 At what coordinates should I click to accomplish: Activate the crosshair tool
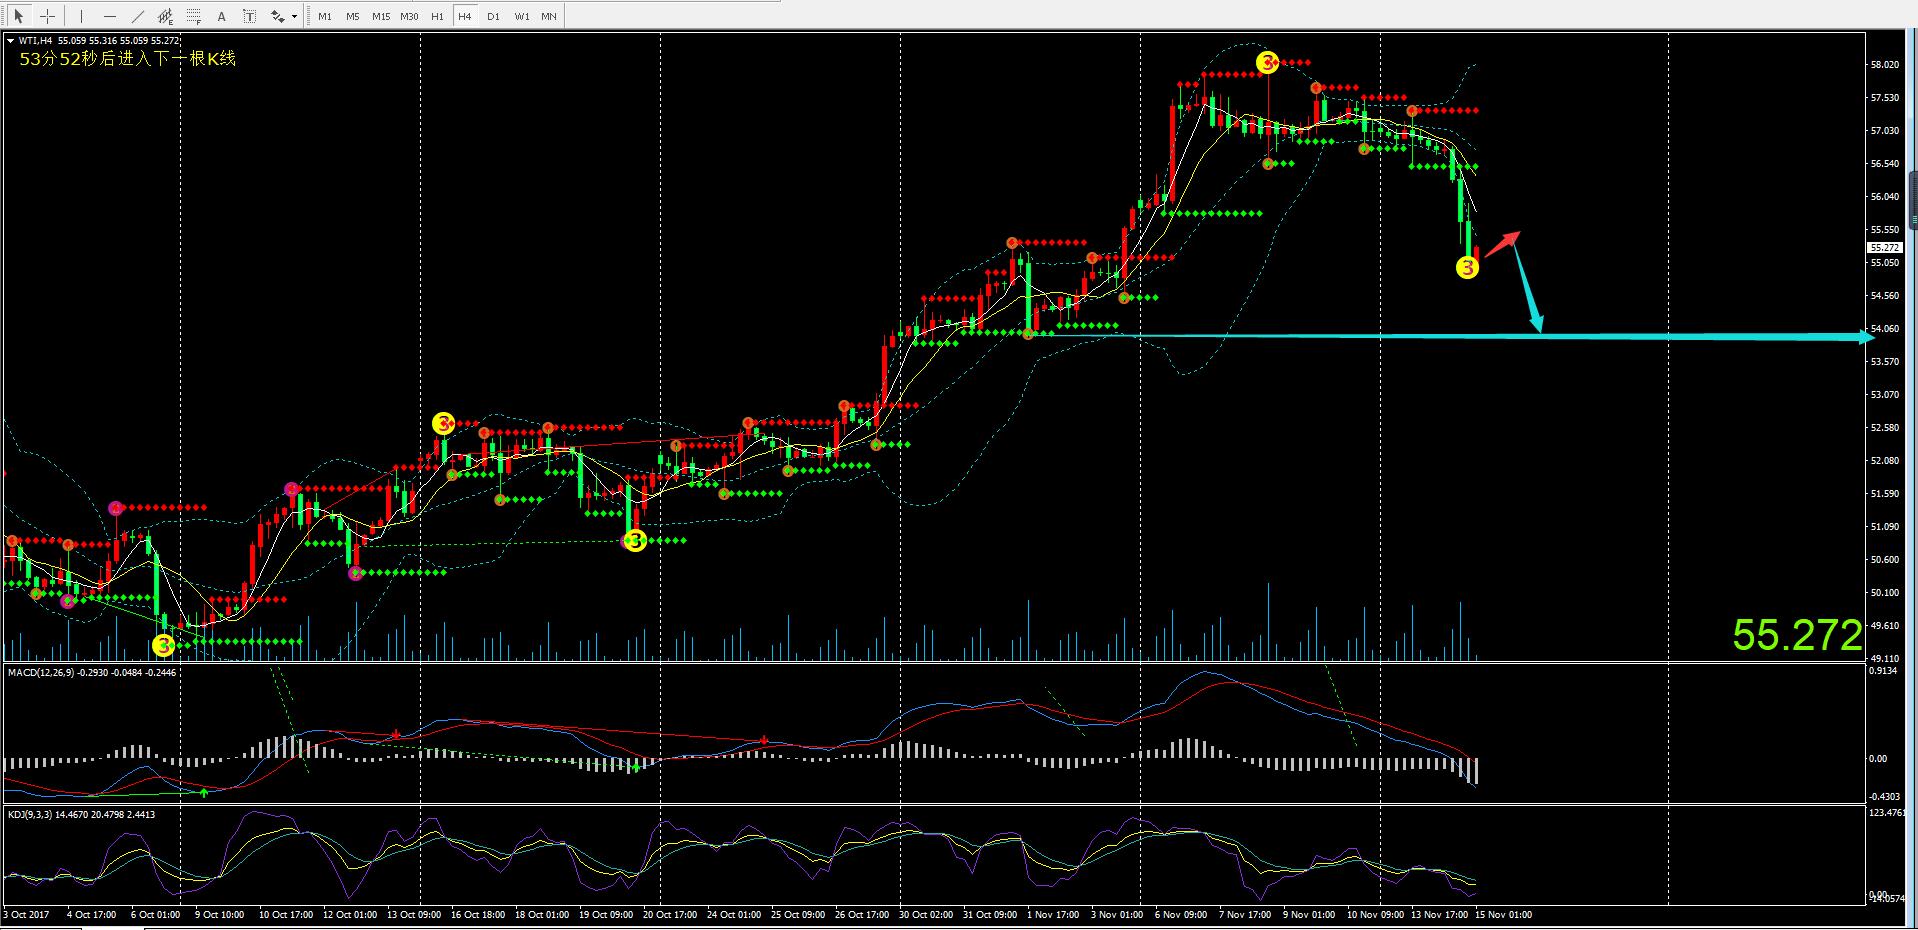click(x=46, y=16)
